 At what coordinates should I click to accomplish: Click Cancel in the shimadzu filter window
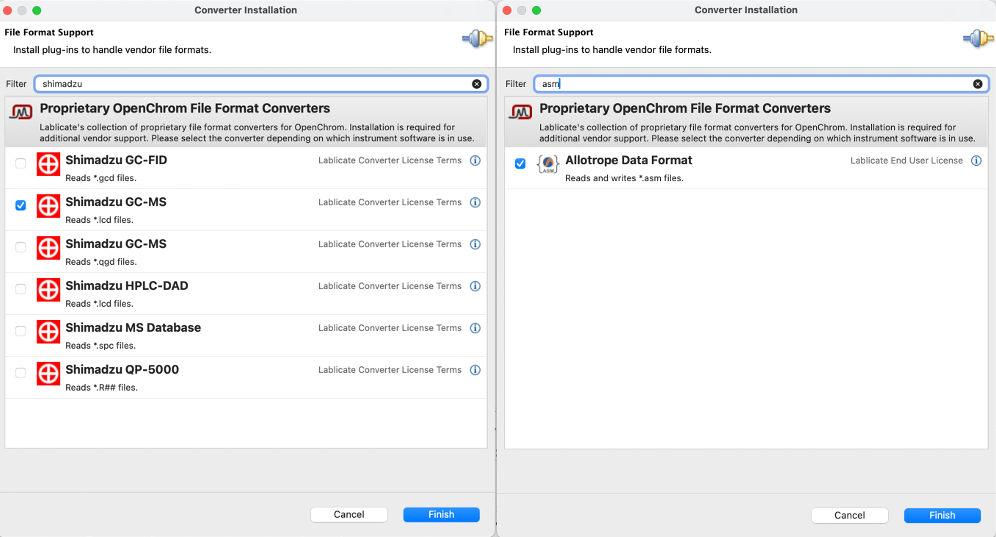pos(349,515)
